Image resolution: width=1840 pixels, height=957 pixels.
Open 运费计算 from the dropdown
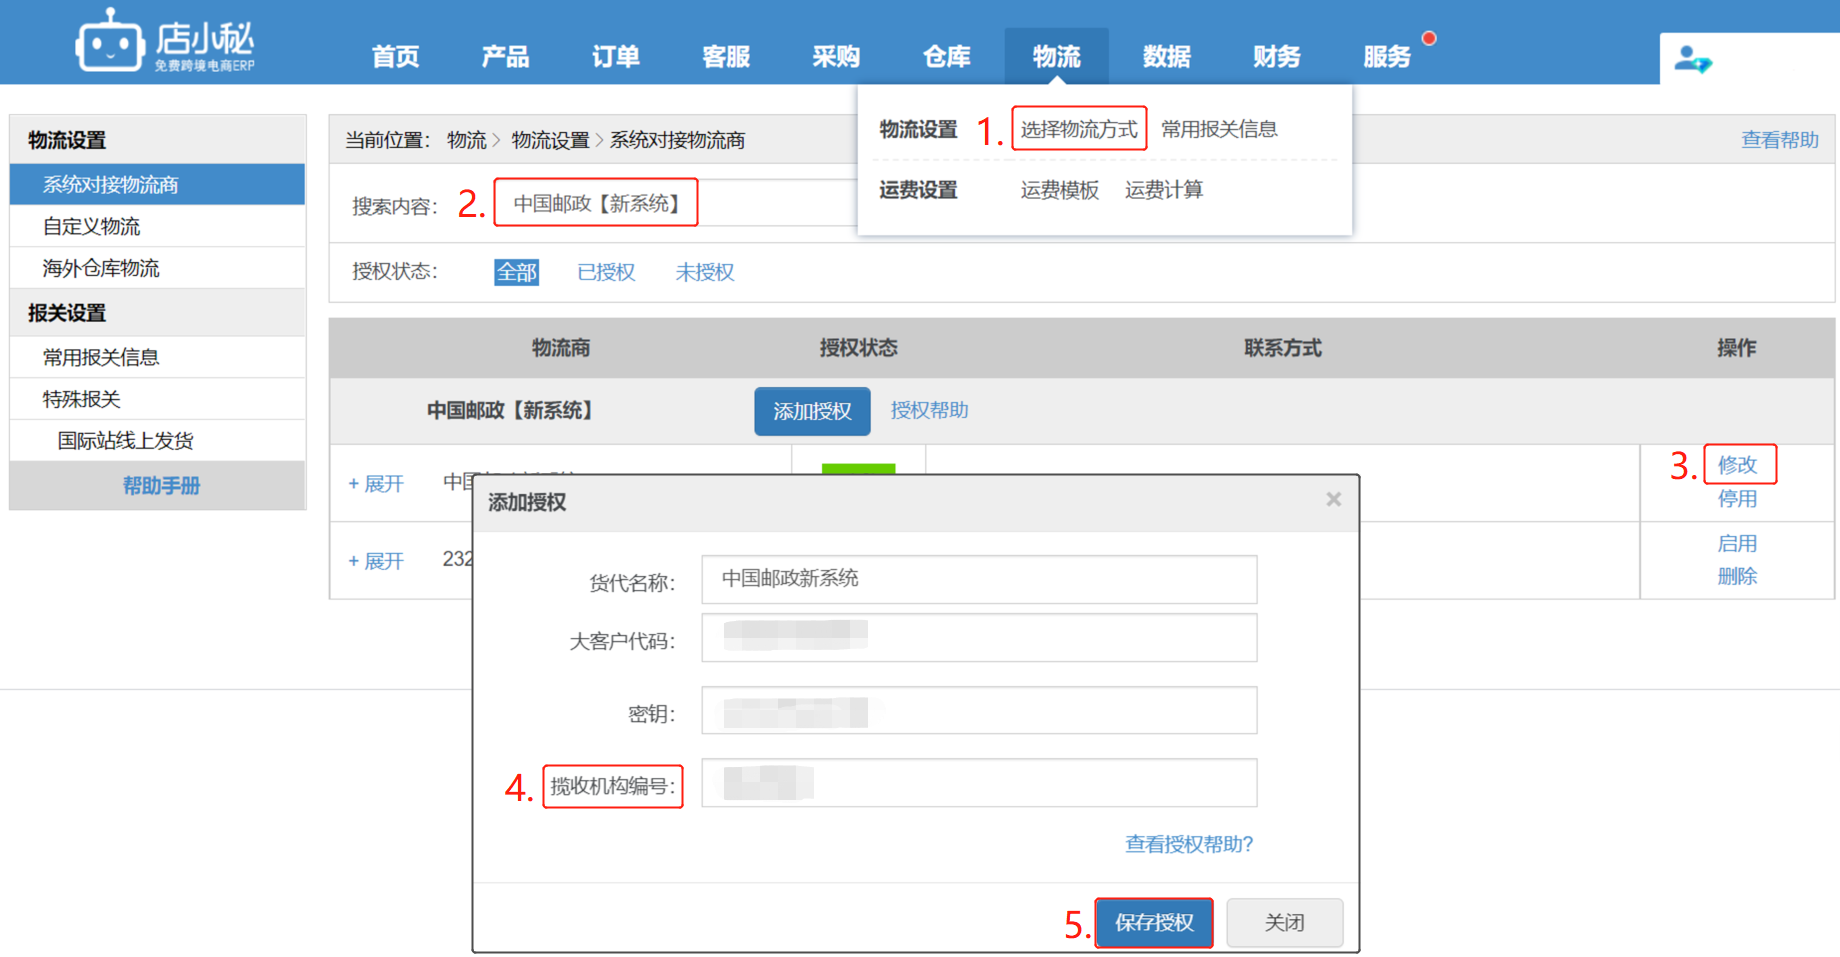[1163, 190]
